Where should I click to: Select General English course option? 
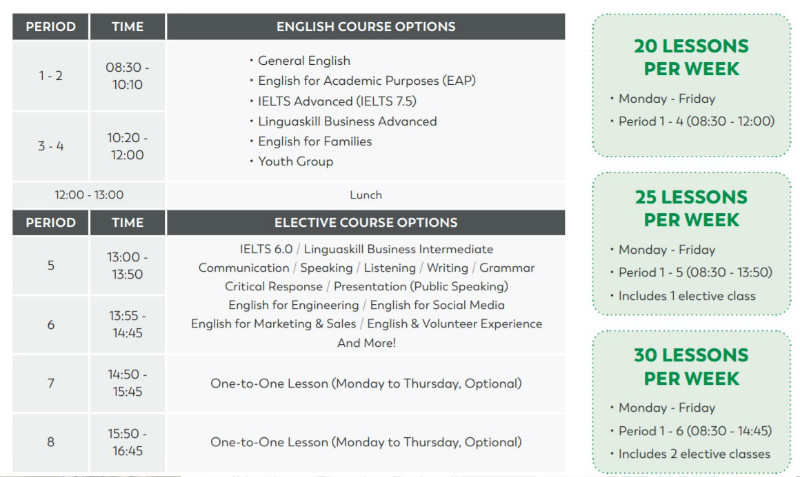pos(304,61)
